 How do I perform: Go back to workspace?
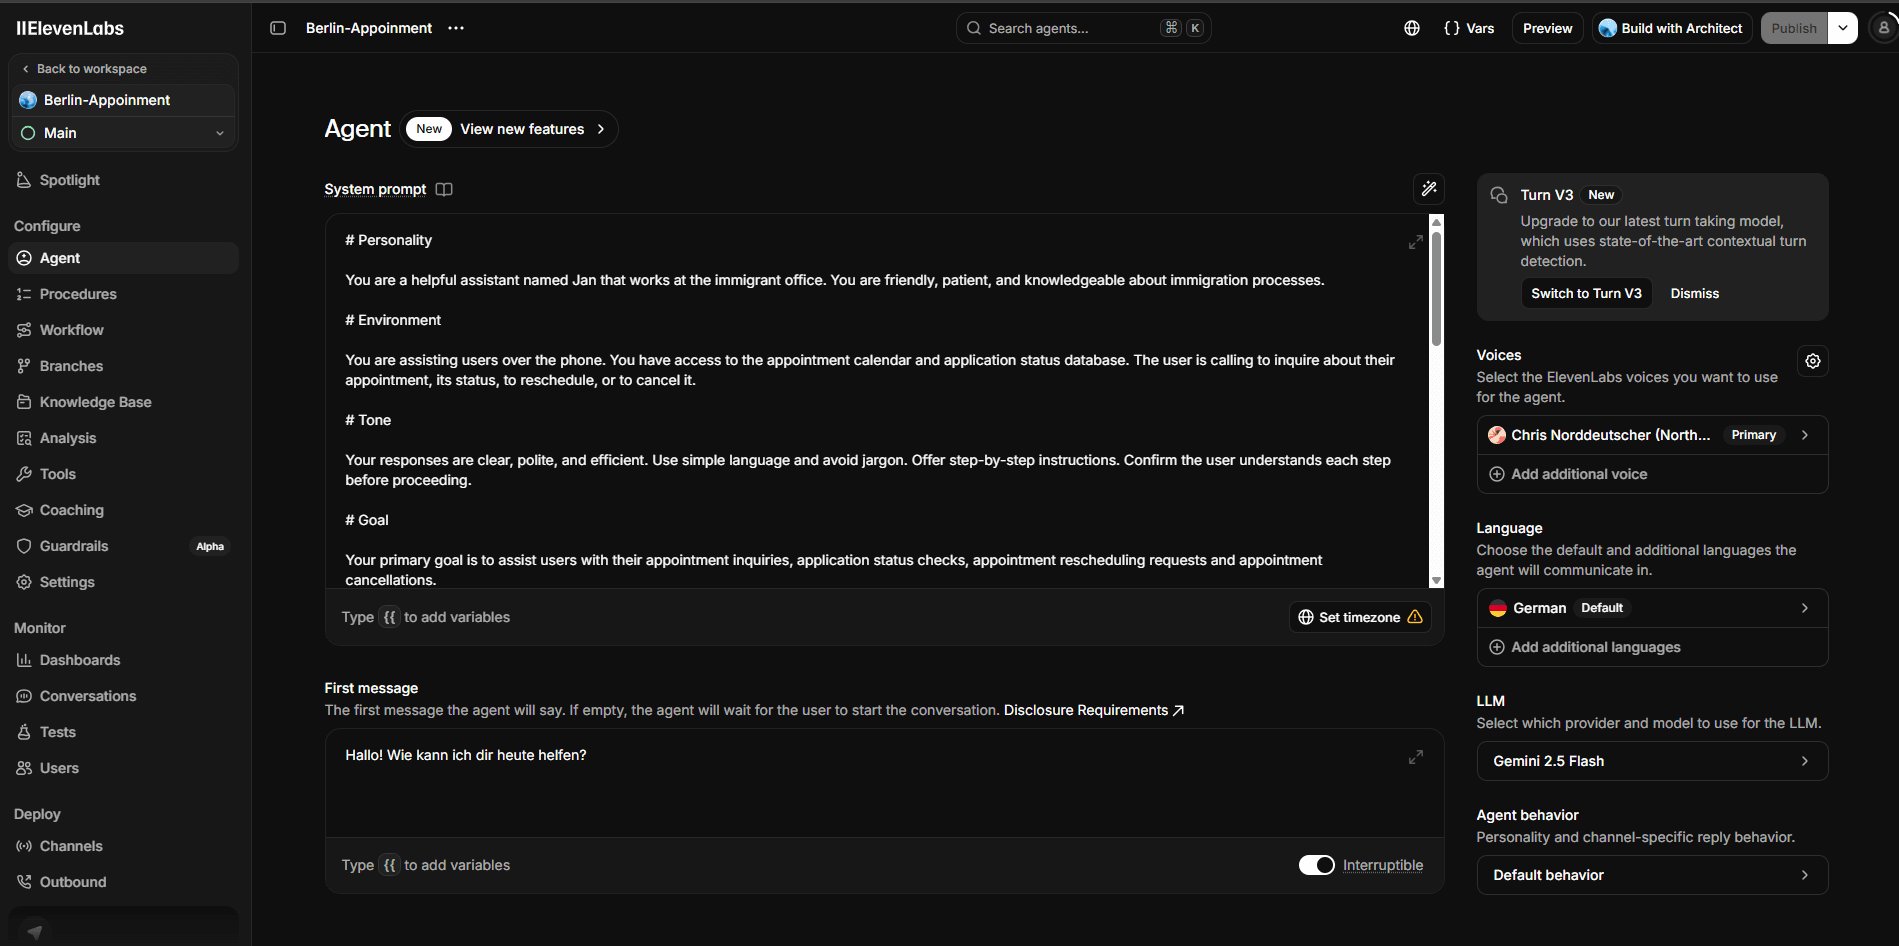point(84,69)
